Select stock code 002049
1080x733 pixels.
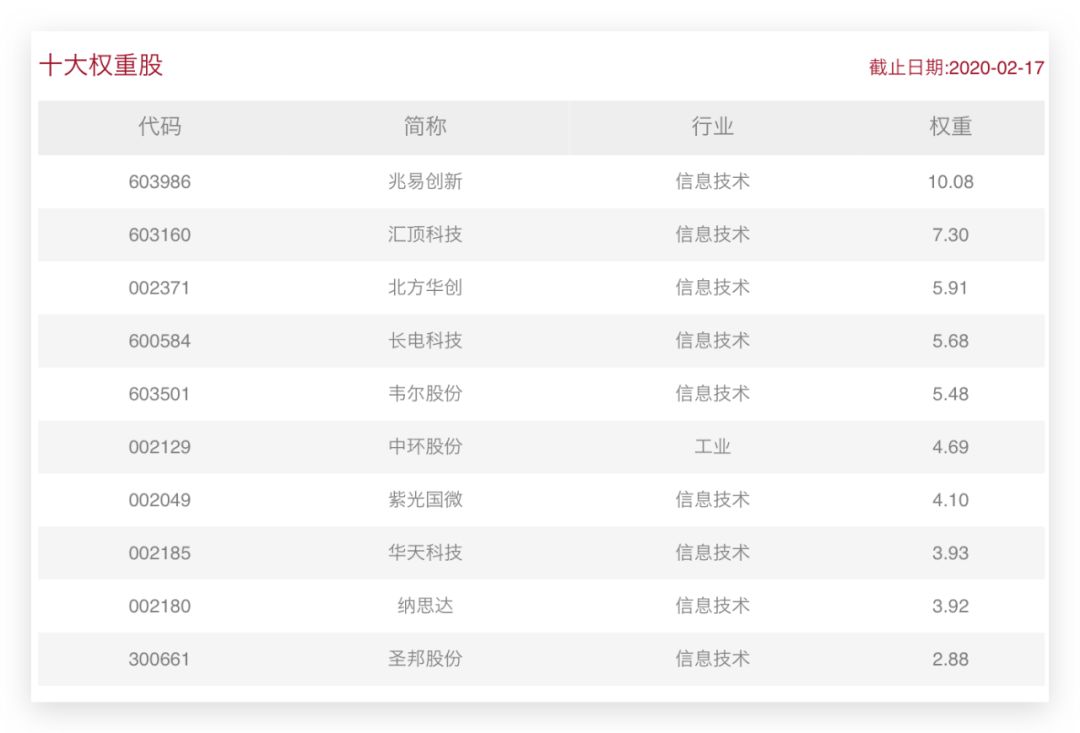160,500
